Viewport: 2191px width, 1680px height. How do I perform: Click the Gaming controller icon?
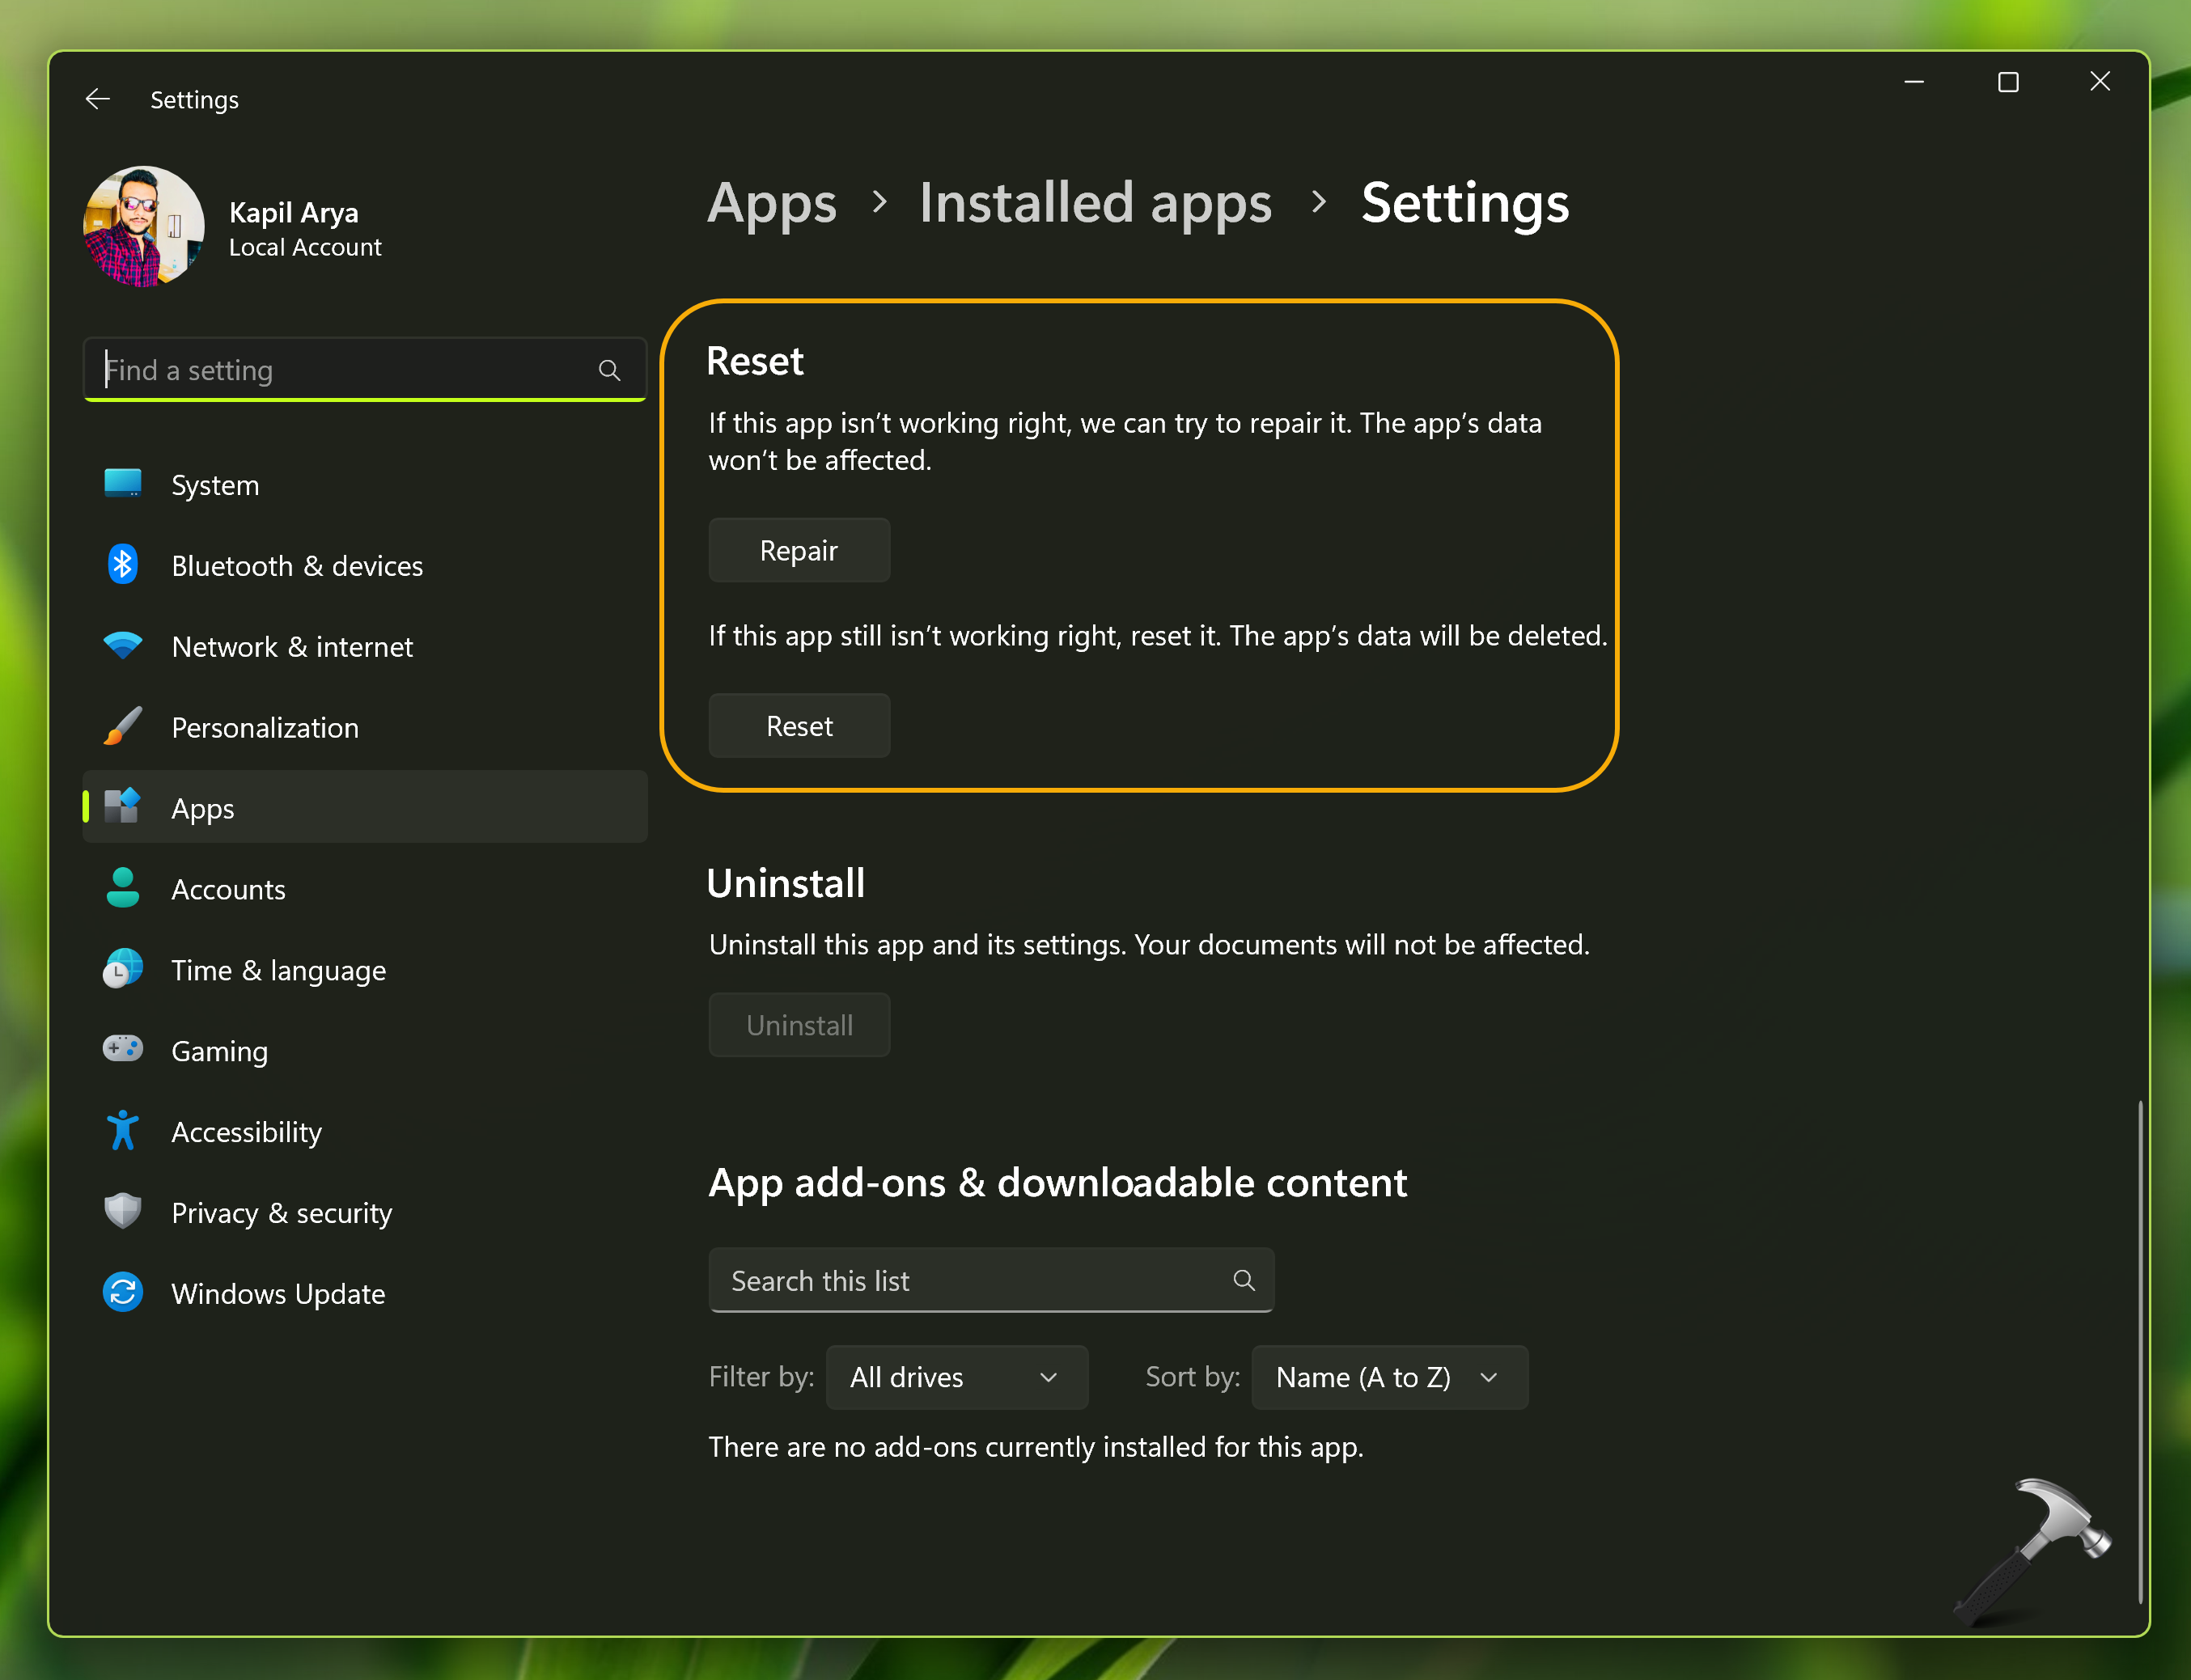pyautogui.click(x=123, y=1049)
